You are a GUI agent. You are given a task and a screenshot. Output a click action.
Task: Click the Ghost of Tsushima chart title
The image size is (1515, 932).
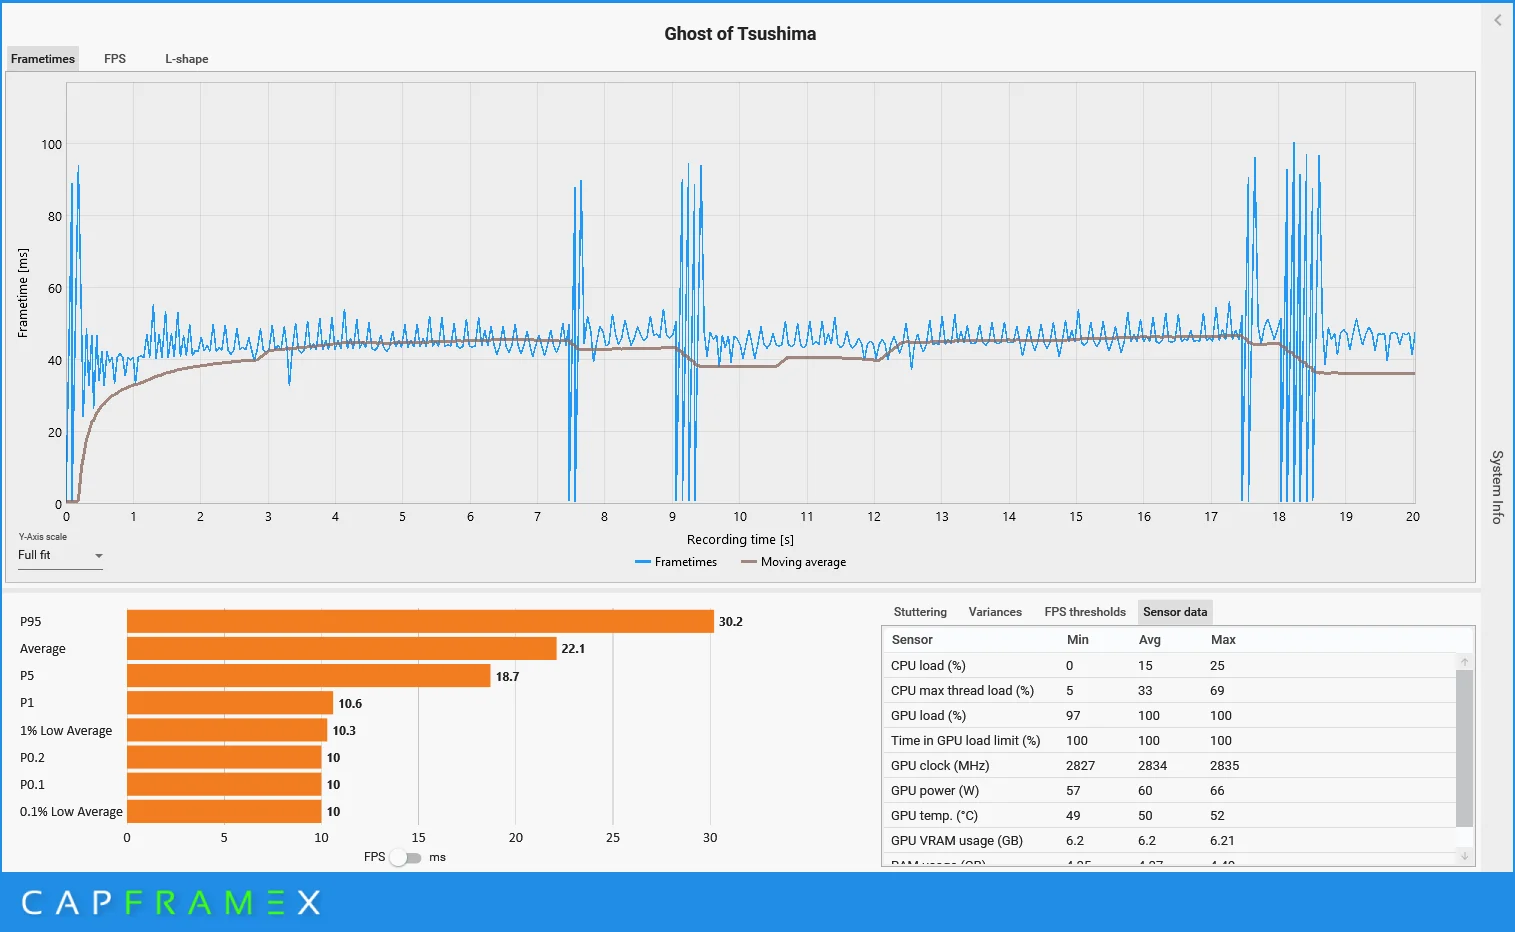pos(740,34)
